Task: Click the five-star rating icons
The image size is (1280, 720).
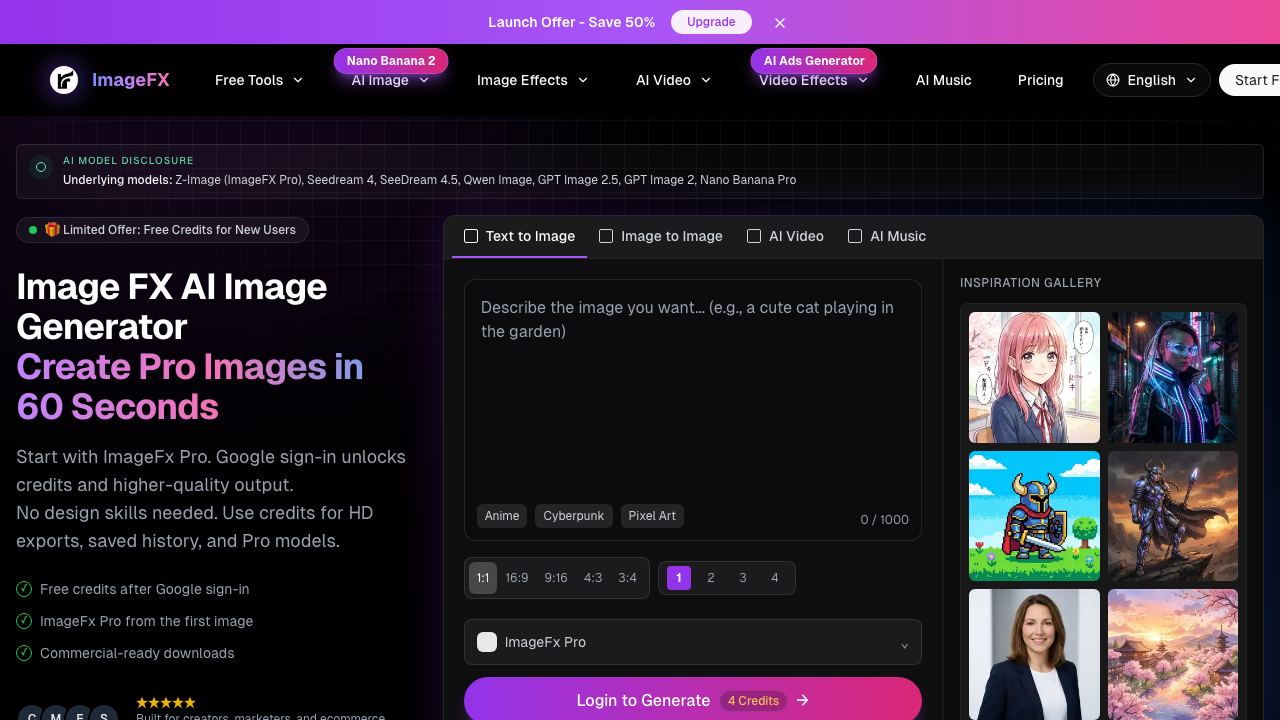Action: [166, 702]
